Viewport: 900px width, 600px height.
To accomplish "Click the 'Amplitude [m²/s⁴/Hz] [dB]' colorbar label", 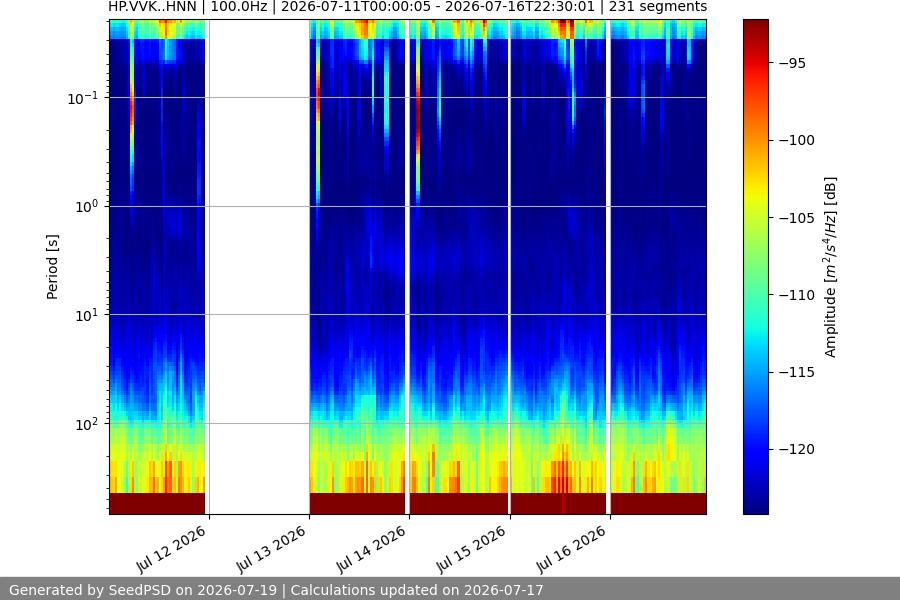I will point(831,267).
